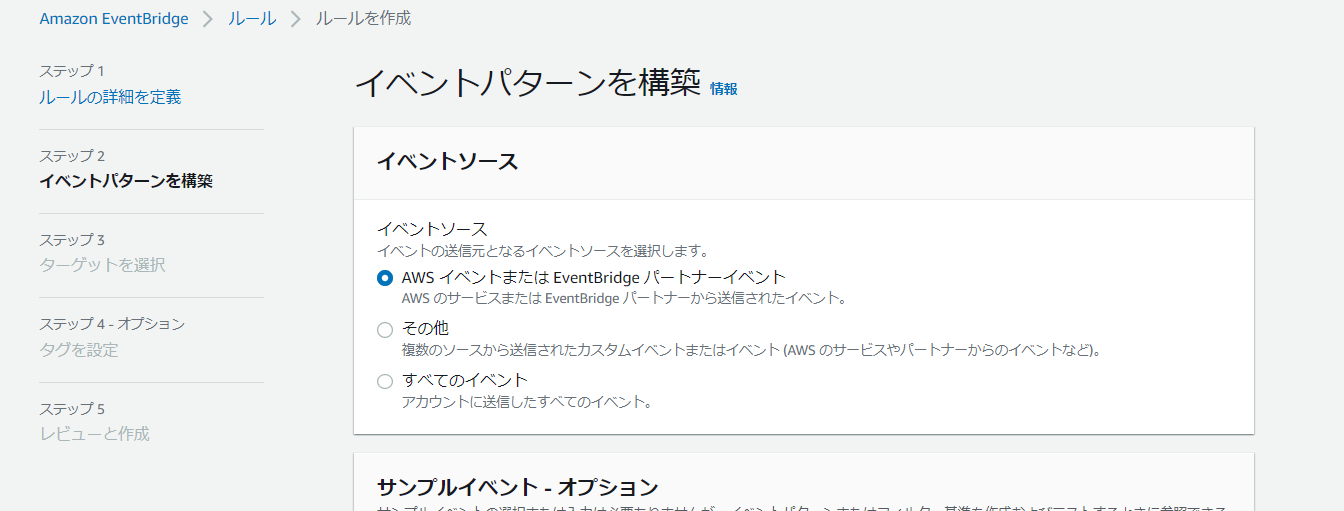Open the 情報 info link beside heading

click(x=724, y=89)
